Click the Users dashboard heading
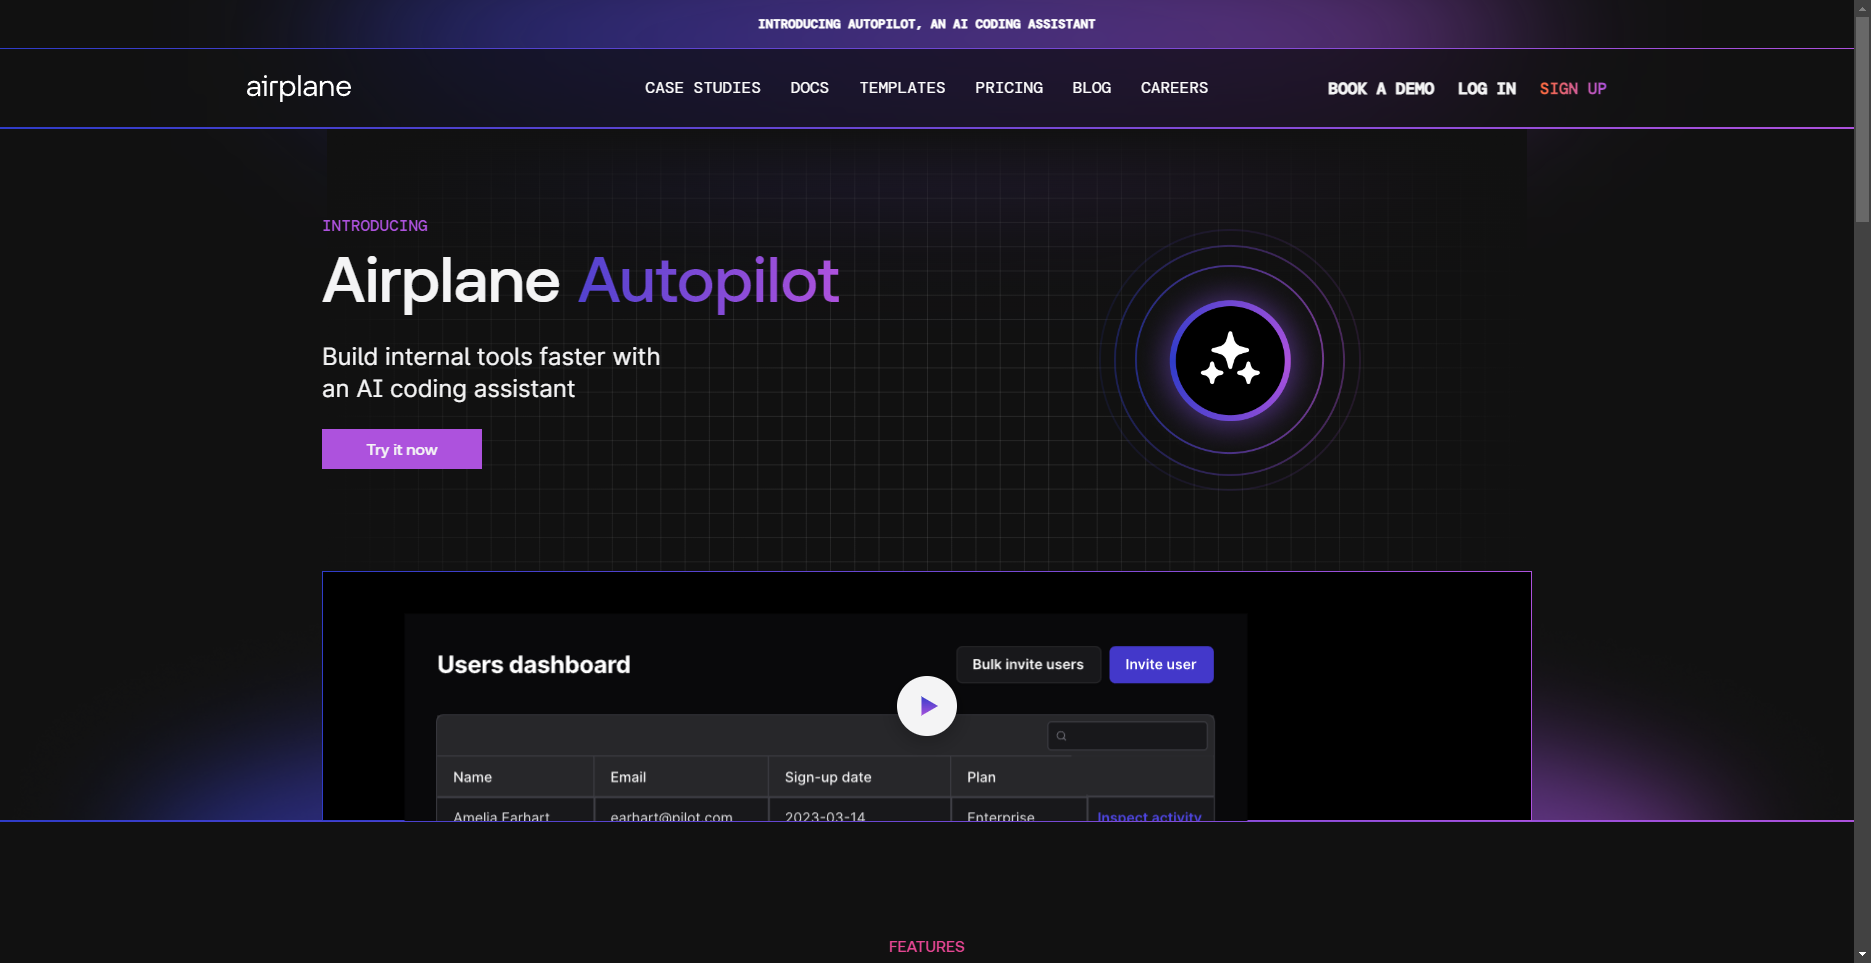Screen dimensions: 1871x963 pos(534,665)
